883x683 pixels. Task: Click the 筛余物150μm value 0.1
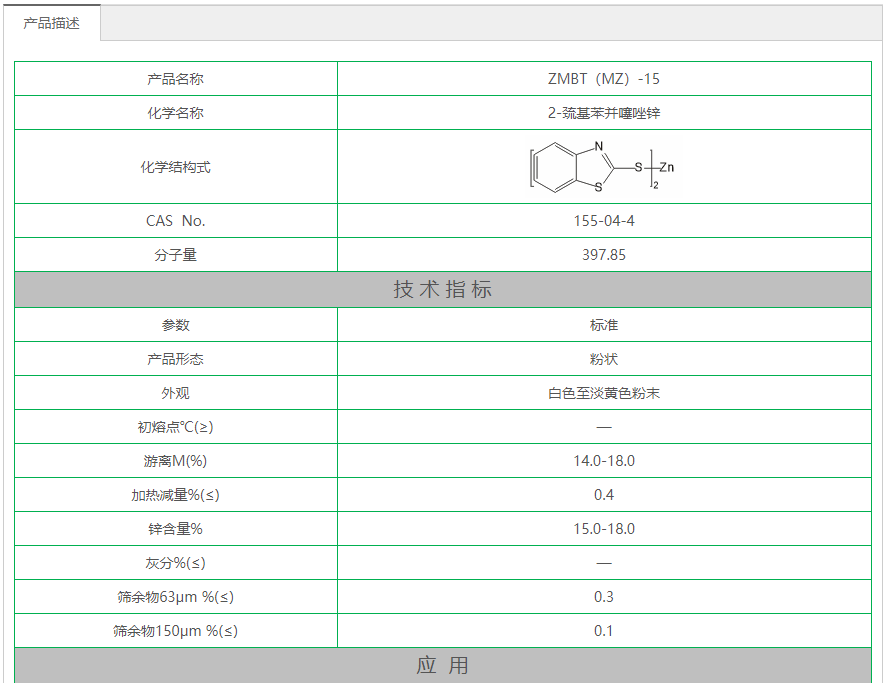pos(603,631)
